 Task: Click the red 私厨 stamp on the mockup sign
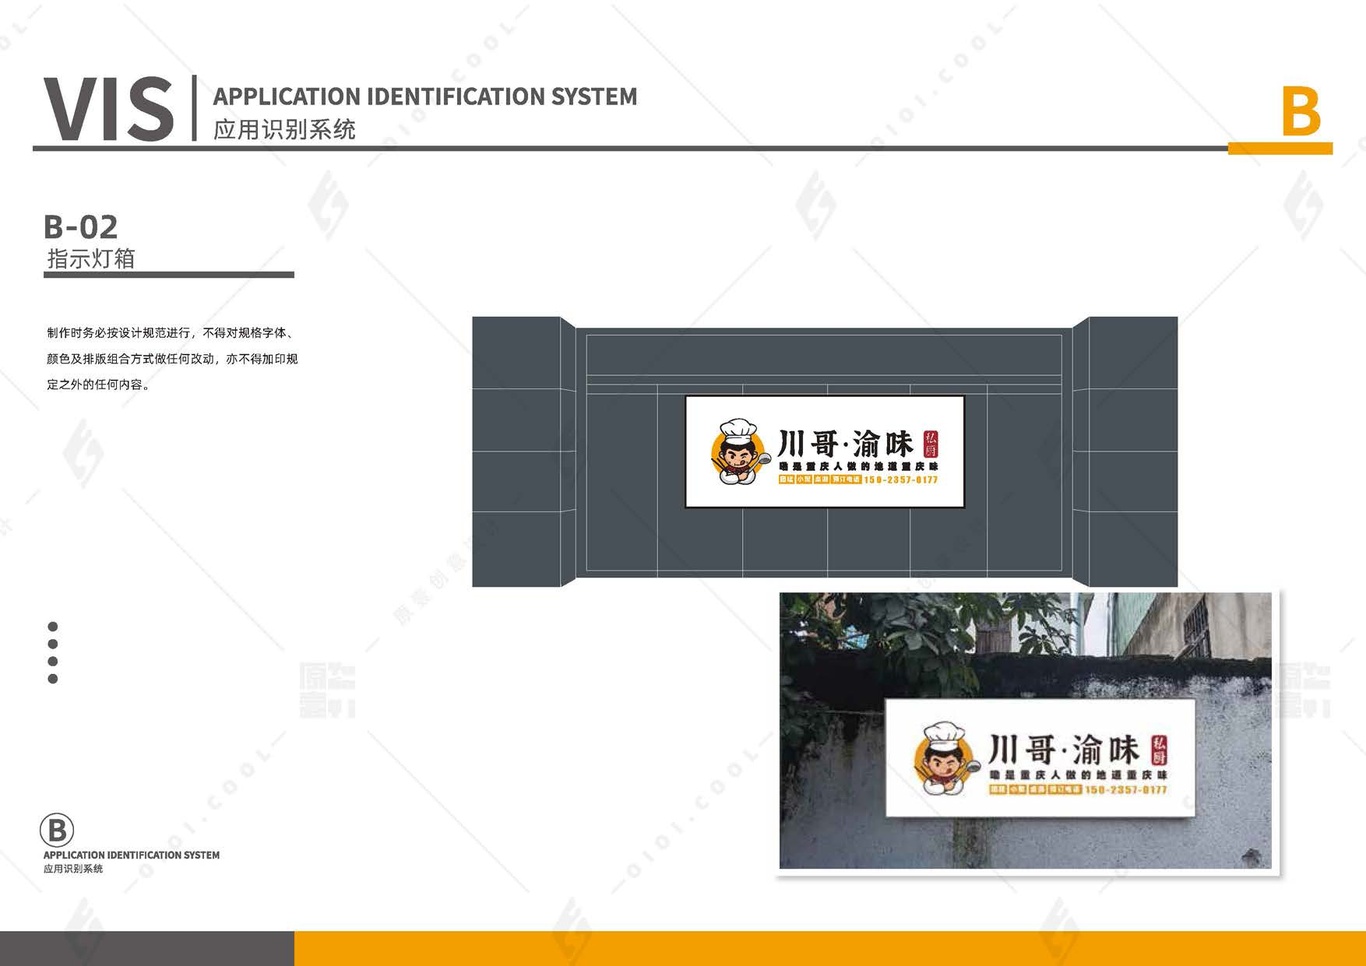(931, 443)
